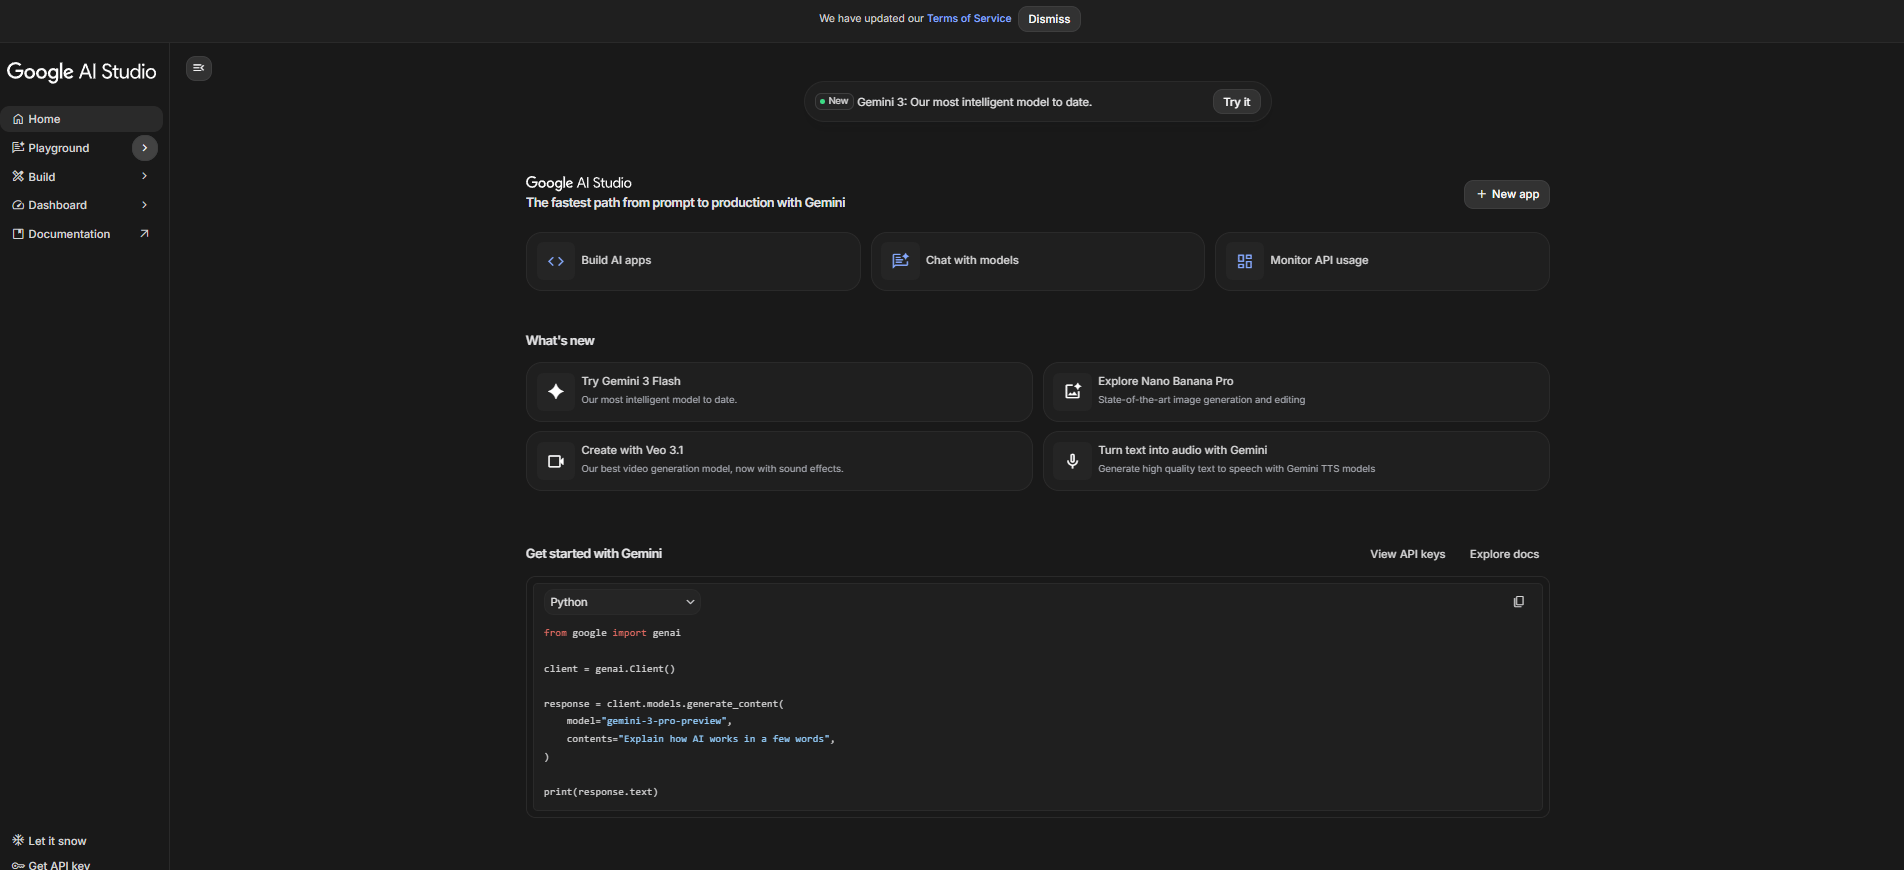Click the sparkle icon on Try Gemini 3 Flash
This screenshot has height=870, width=1904.
(556, 392)
